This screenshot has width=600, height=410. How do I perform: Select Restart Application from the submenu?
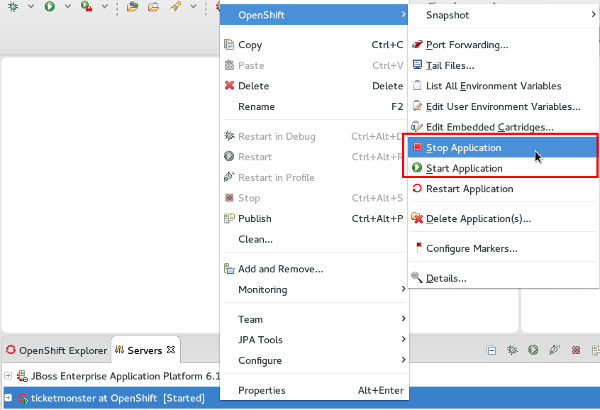(x=469, y=189)
